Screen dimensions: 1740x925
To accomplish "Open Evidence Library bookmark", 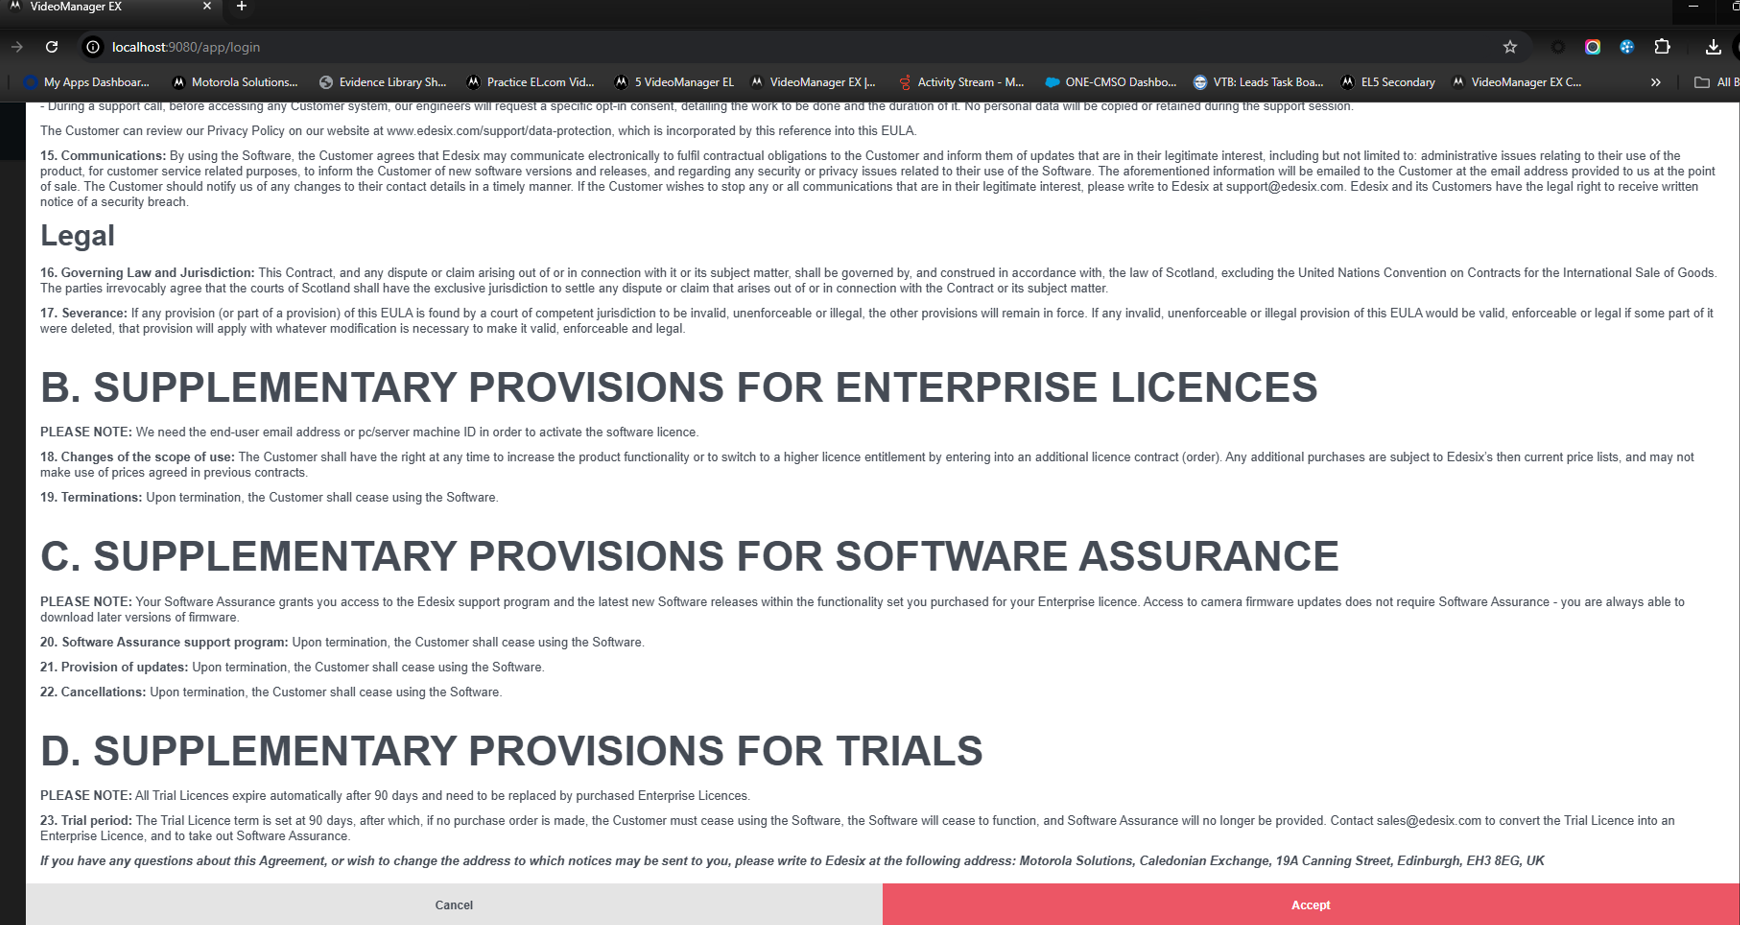I will click(382, 82).
